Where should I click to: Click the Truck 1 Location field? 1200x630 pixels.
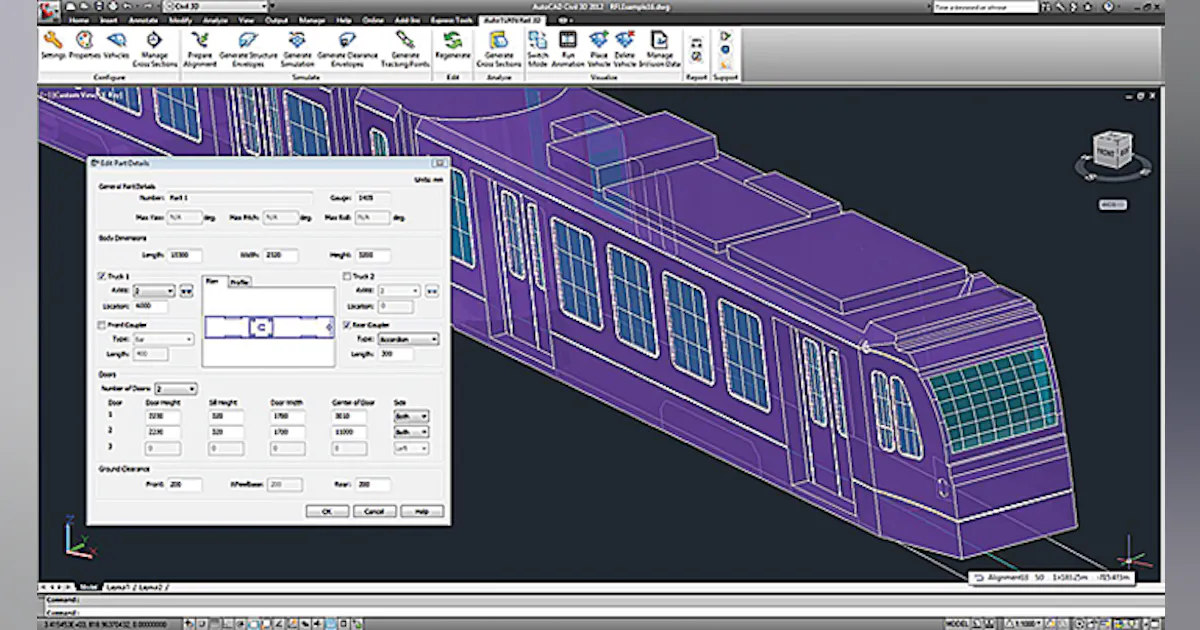(151, 306)
